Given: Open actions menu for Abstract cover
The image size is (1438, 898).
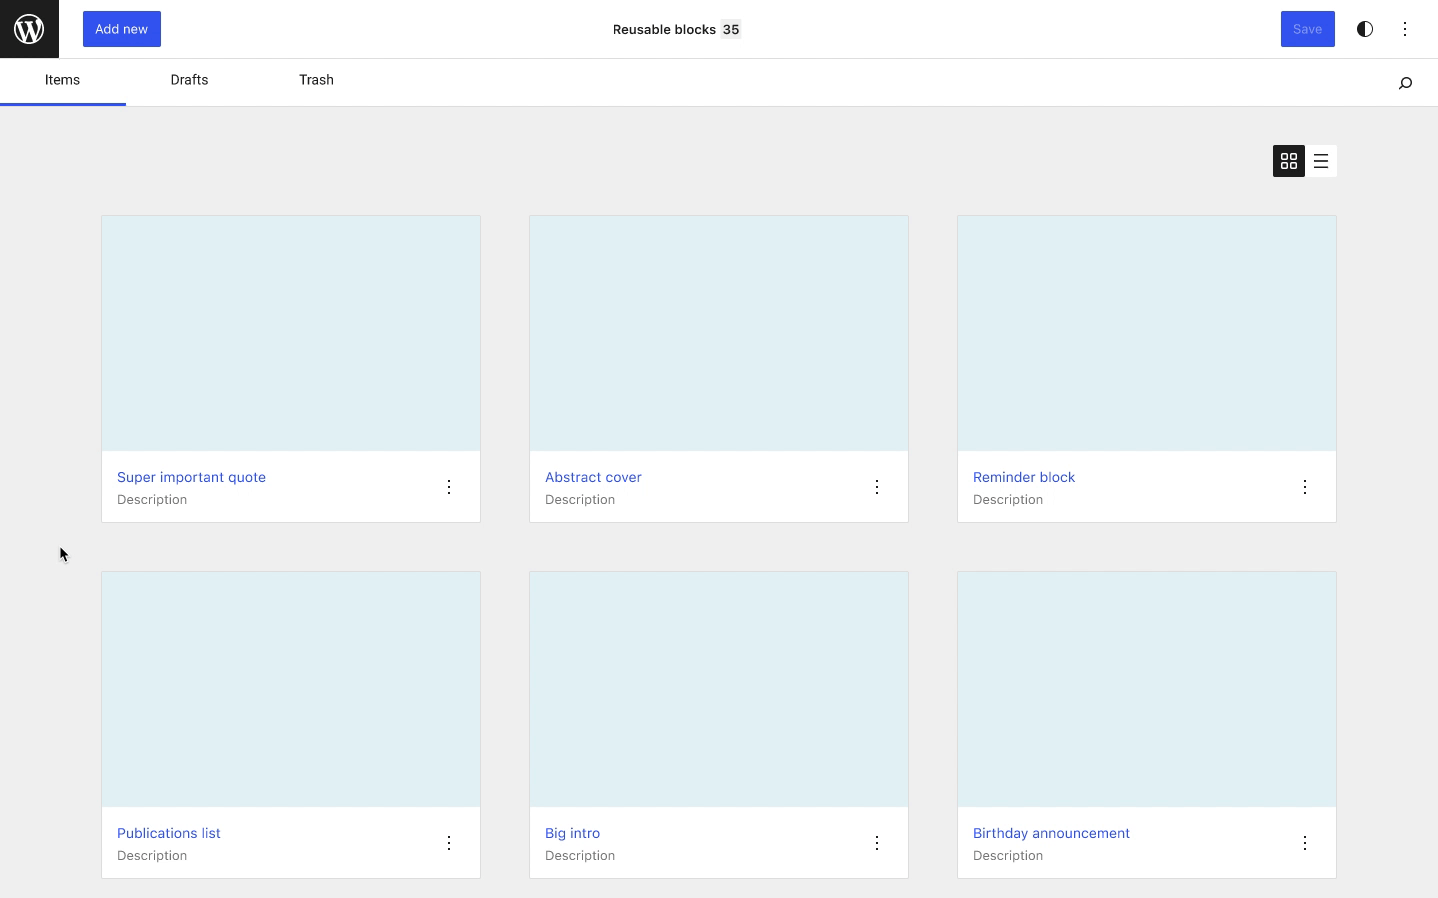Looking at the screenshot, I should [x=877, y=487].
